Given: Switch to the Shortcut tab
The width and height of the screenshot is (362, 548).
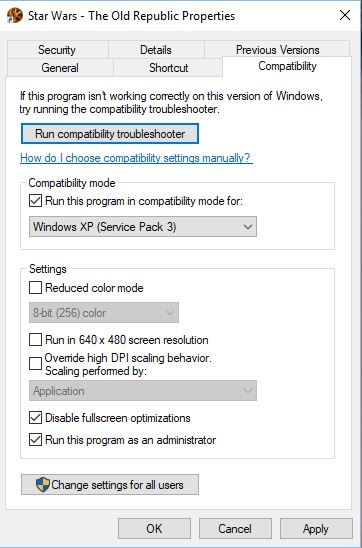Looking at the screenshot, I should tap(168, 67).
